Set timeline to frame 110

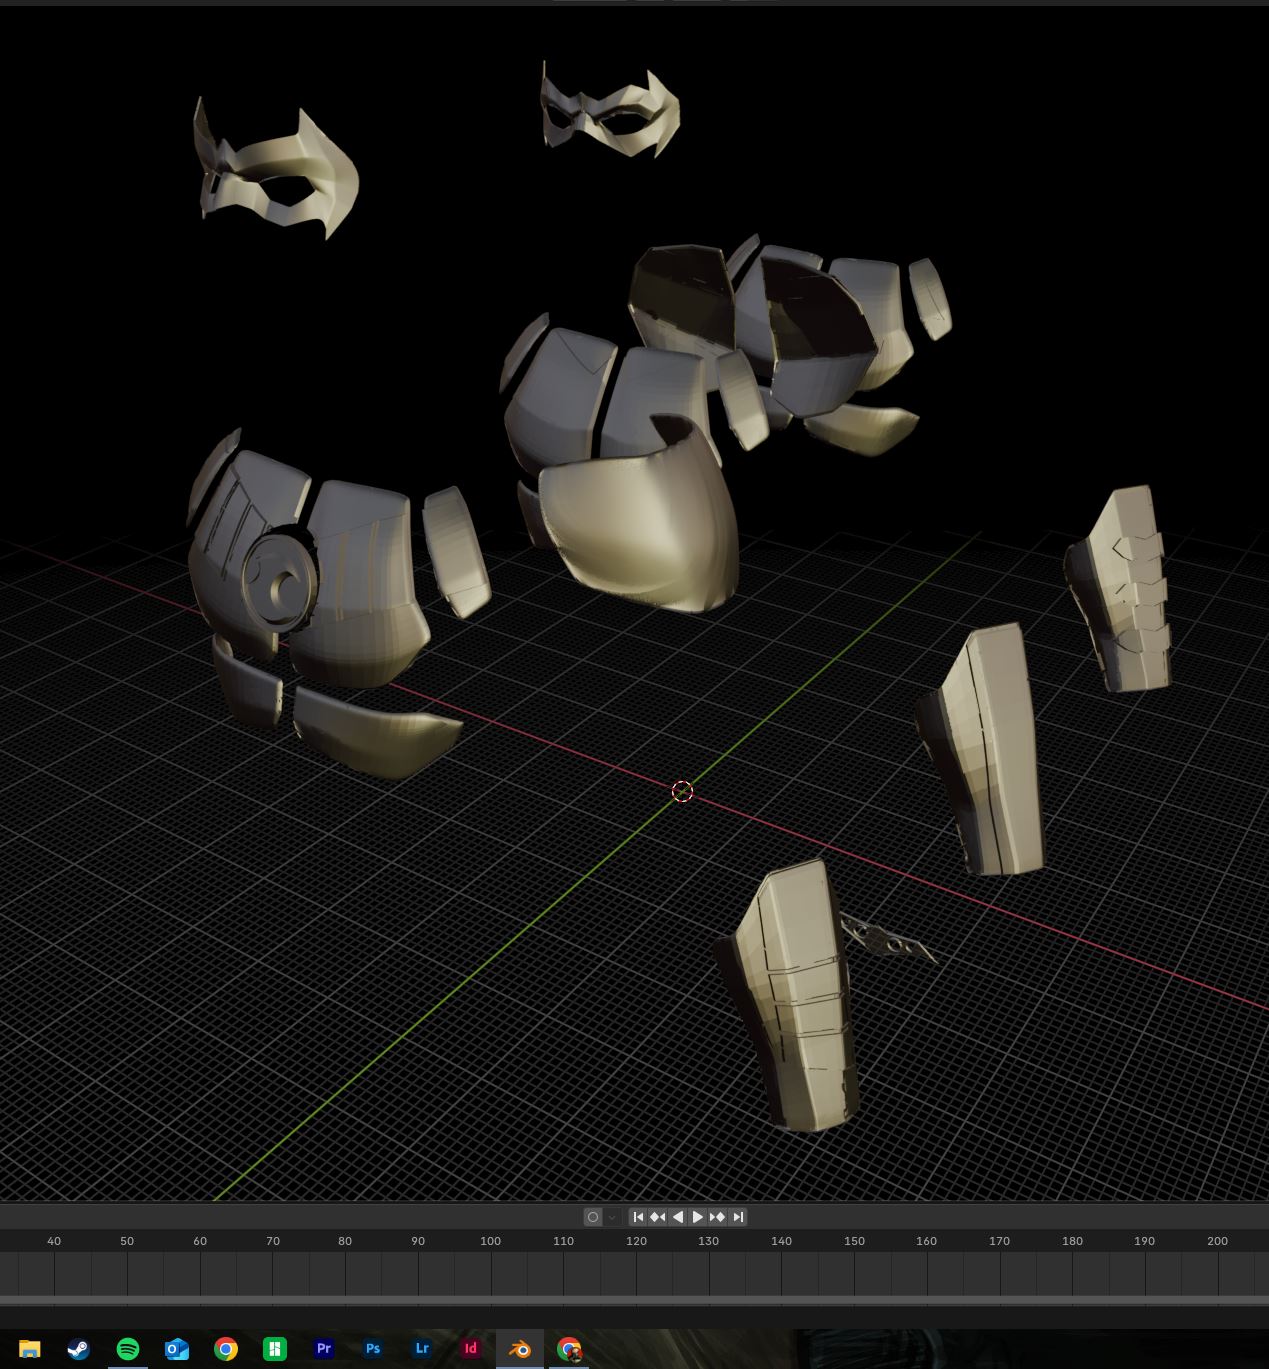[x=563, y=1241]
